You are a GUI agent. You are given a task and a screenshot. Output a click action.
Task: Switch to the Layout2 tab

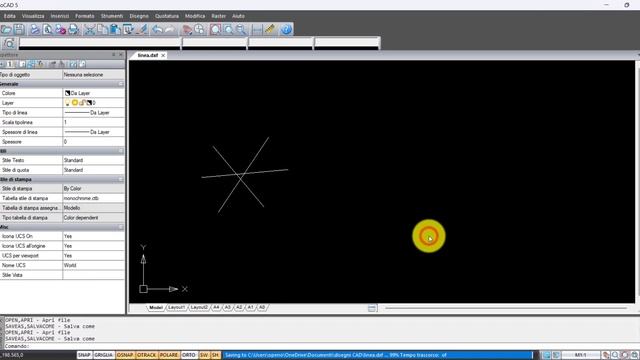coord(199,307)
